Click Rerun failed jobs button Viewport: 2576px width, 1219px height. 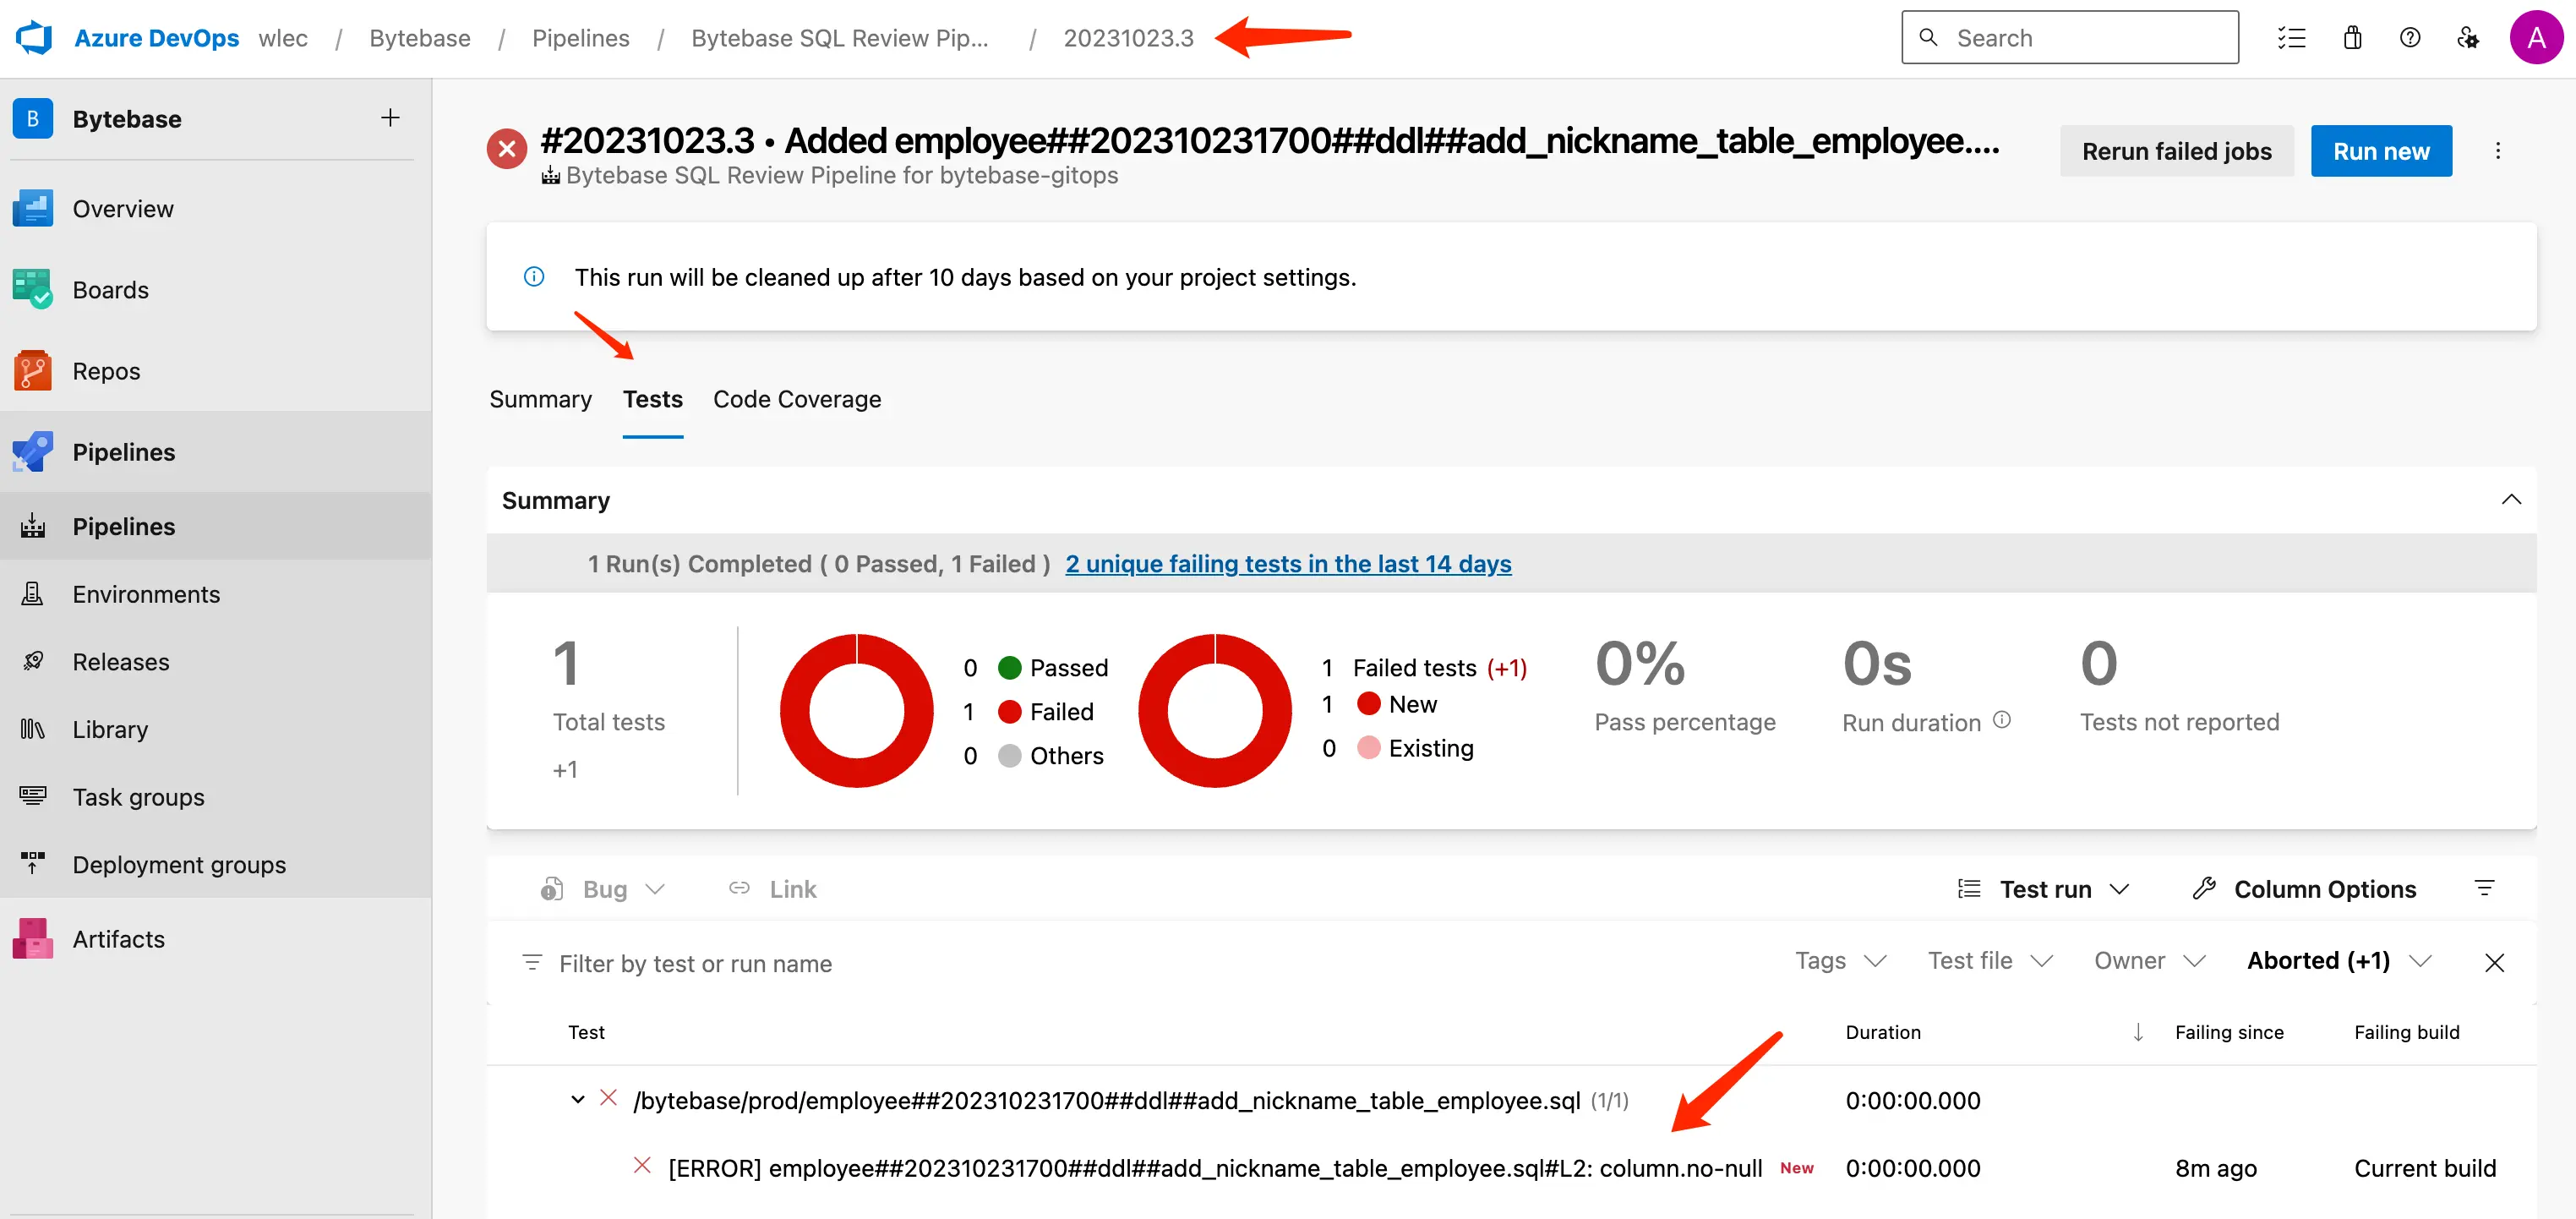[2177, 151]
